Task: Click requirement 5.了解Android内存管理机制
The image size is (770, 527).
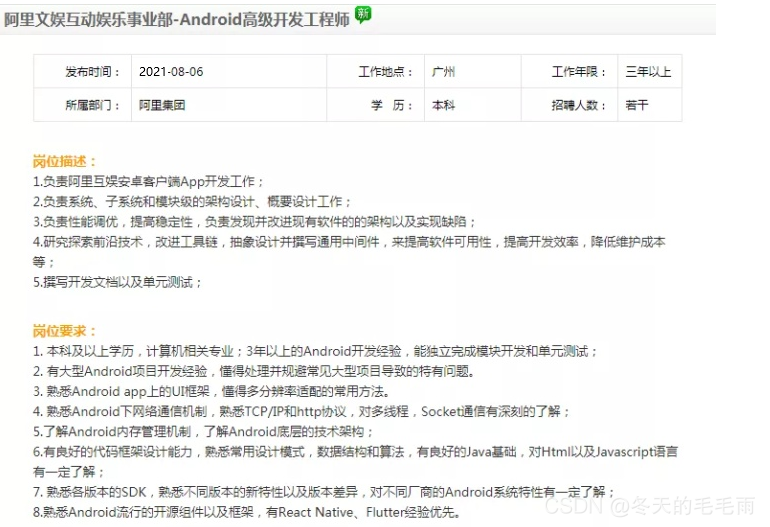Action: (203, 432)
